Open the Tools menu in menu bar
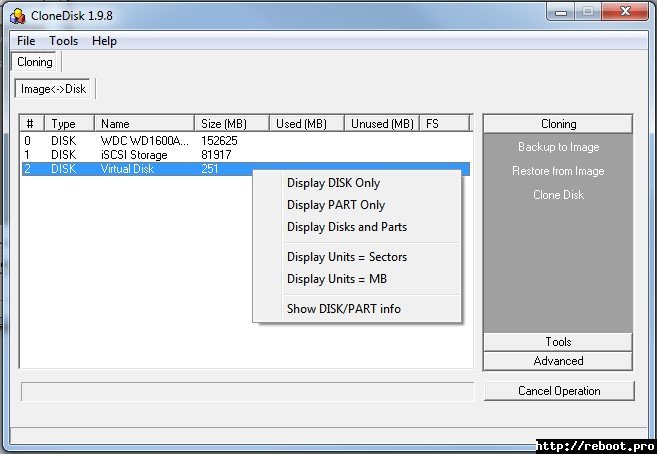Image resolution: width=657 pixels, height=454 pixels. (64, 41)
